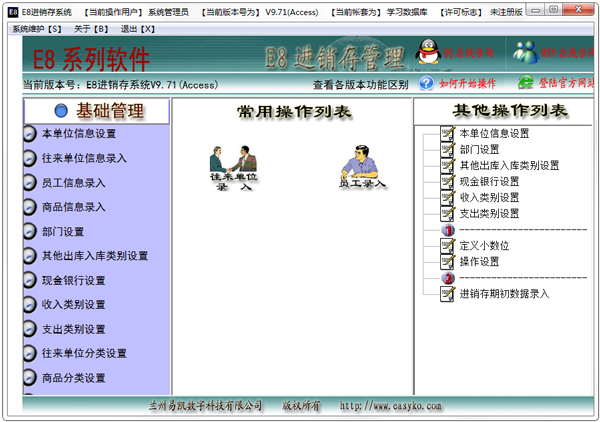Viewport: 600px width, 422px height.
Task: Minimize the E8进销存系统 window
Action: click(536, 10)
